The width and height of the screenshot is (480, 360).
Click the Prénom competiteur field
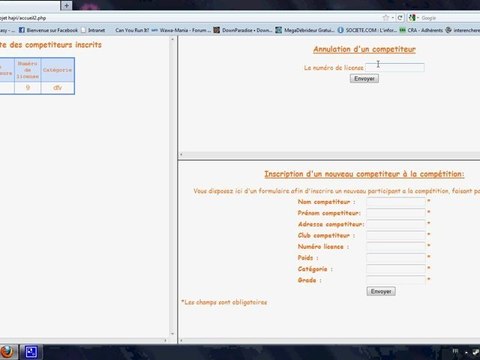click(396, 213)
